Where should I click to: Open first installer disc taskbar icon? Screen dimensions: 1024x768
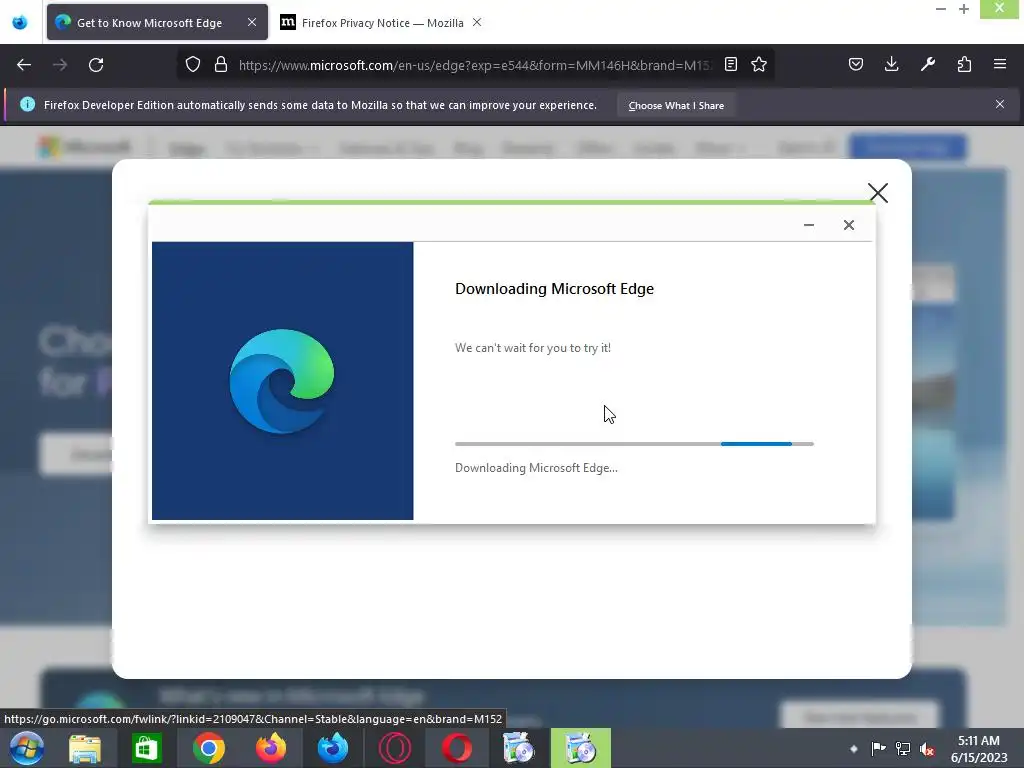tap(519, 748)
